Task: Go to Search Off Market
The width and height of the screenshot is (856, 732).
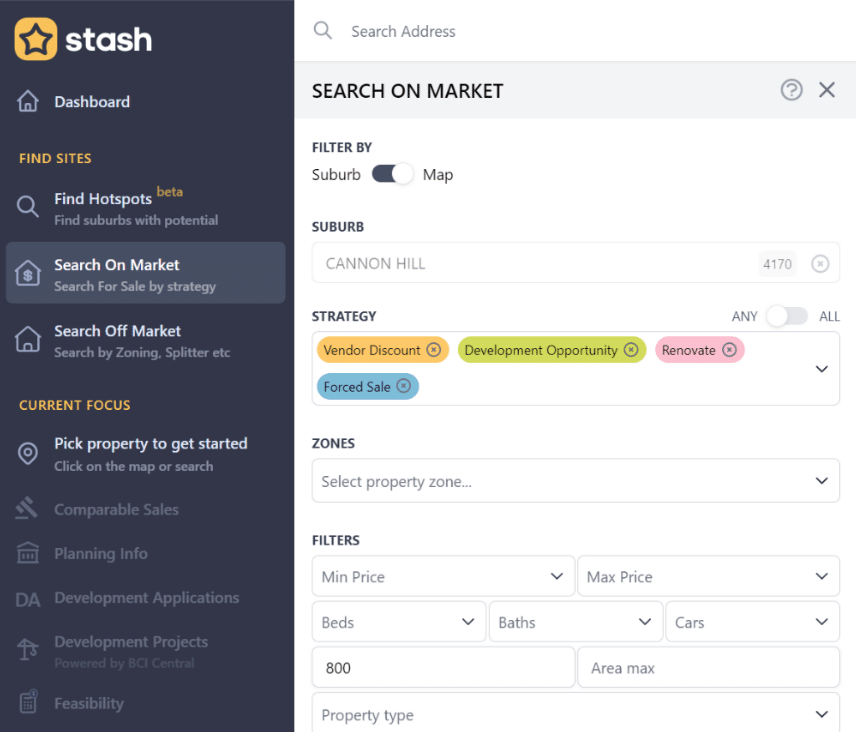Action: click(x=117, y=331)
